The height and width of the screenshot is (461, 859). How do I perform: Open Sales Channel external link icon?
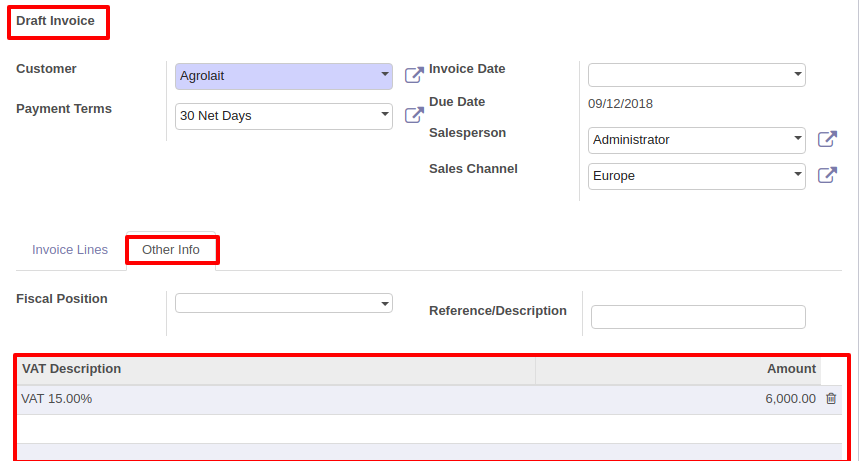click(827, 175)
